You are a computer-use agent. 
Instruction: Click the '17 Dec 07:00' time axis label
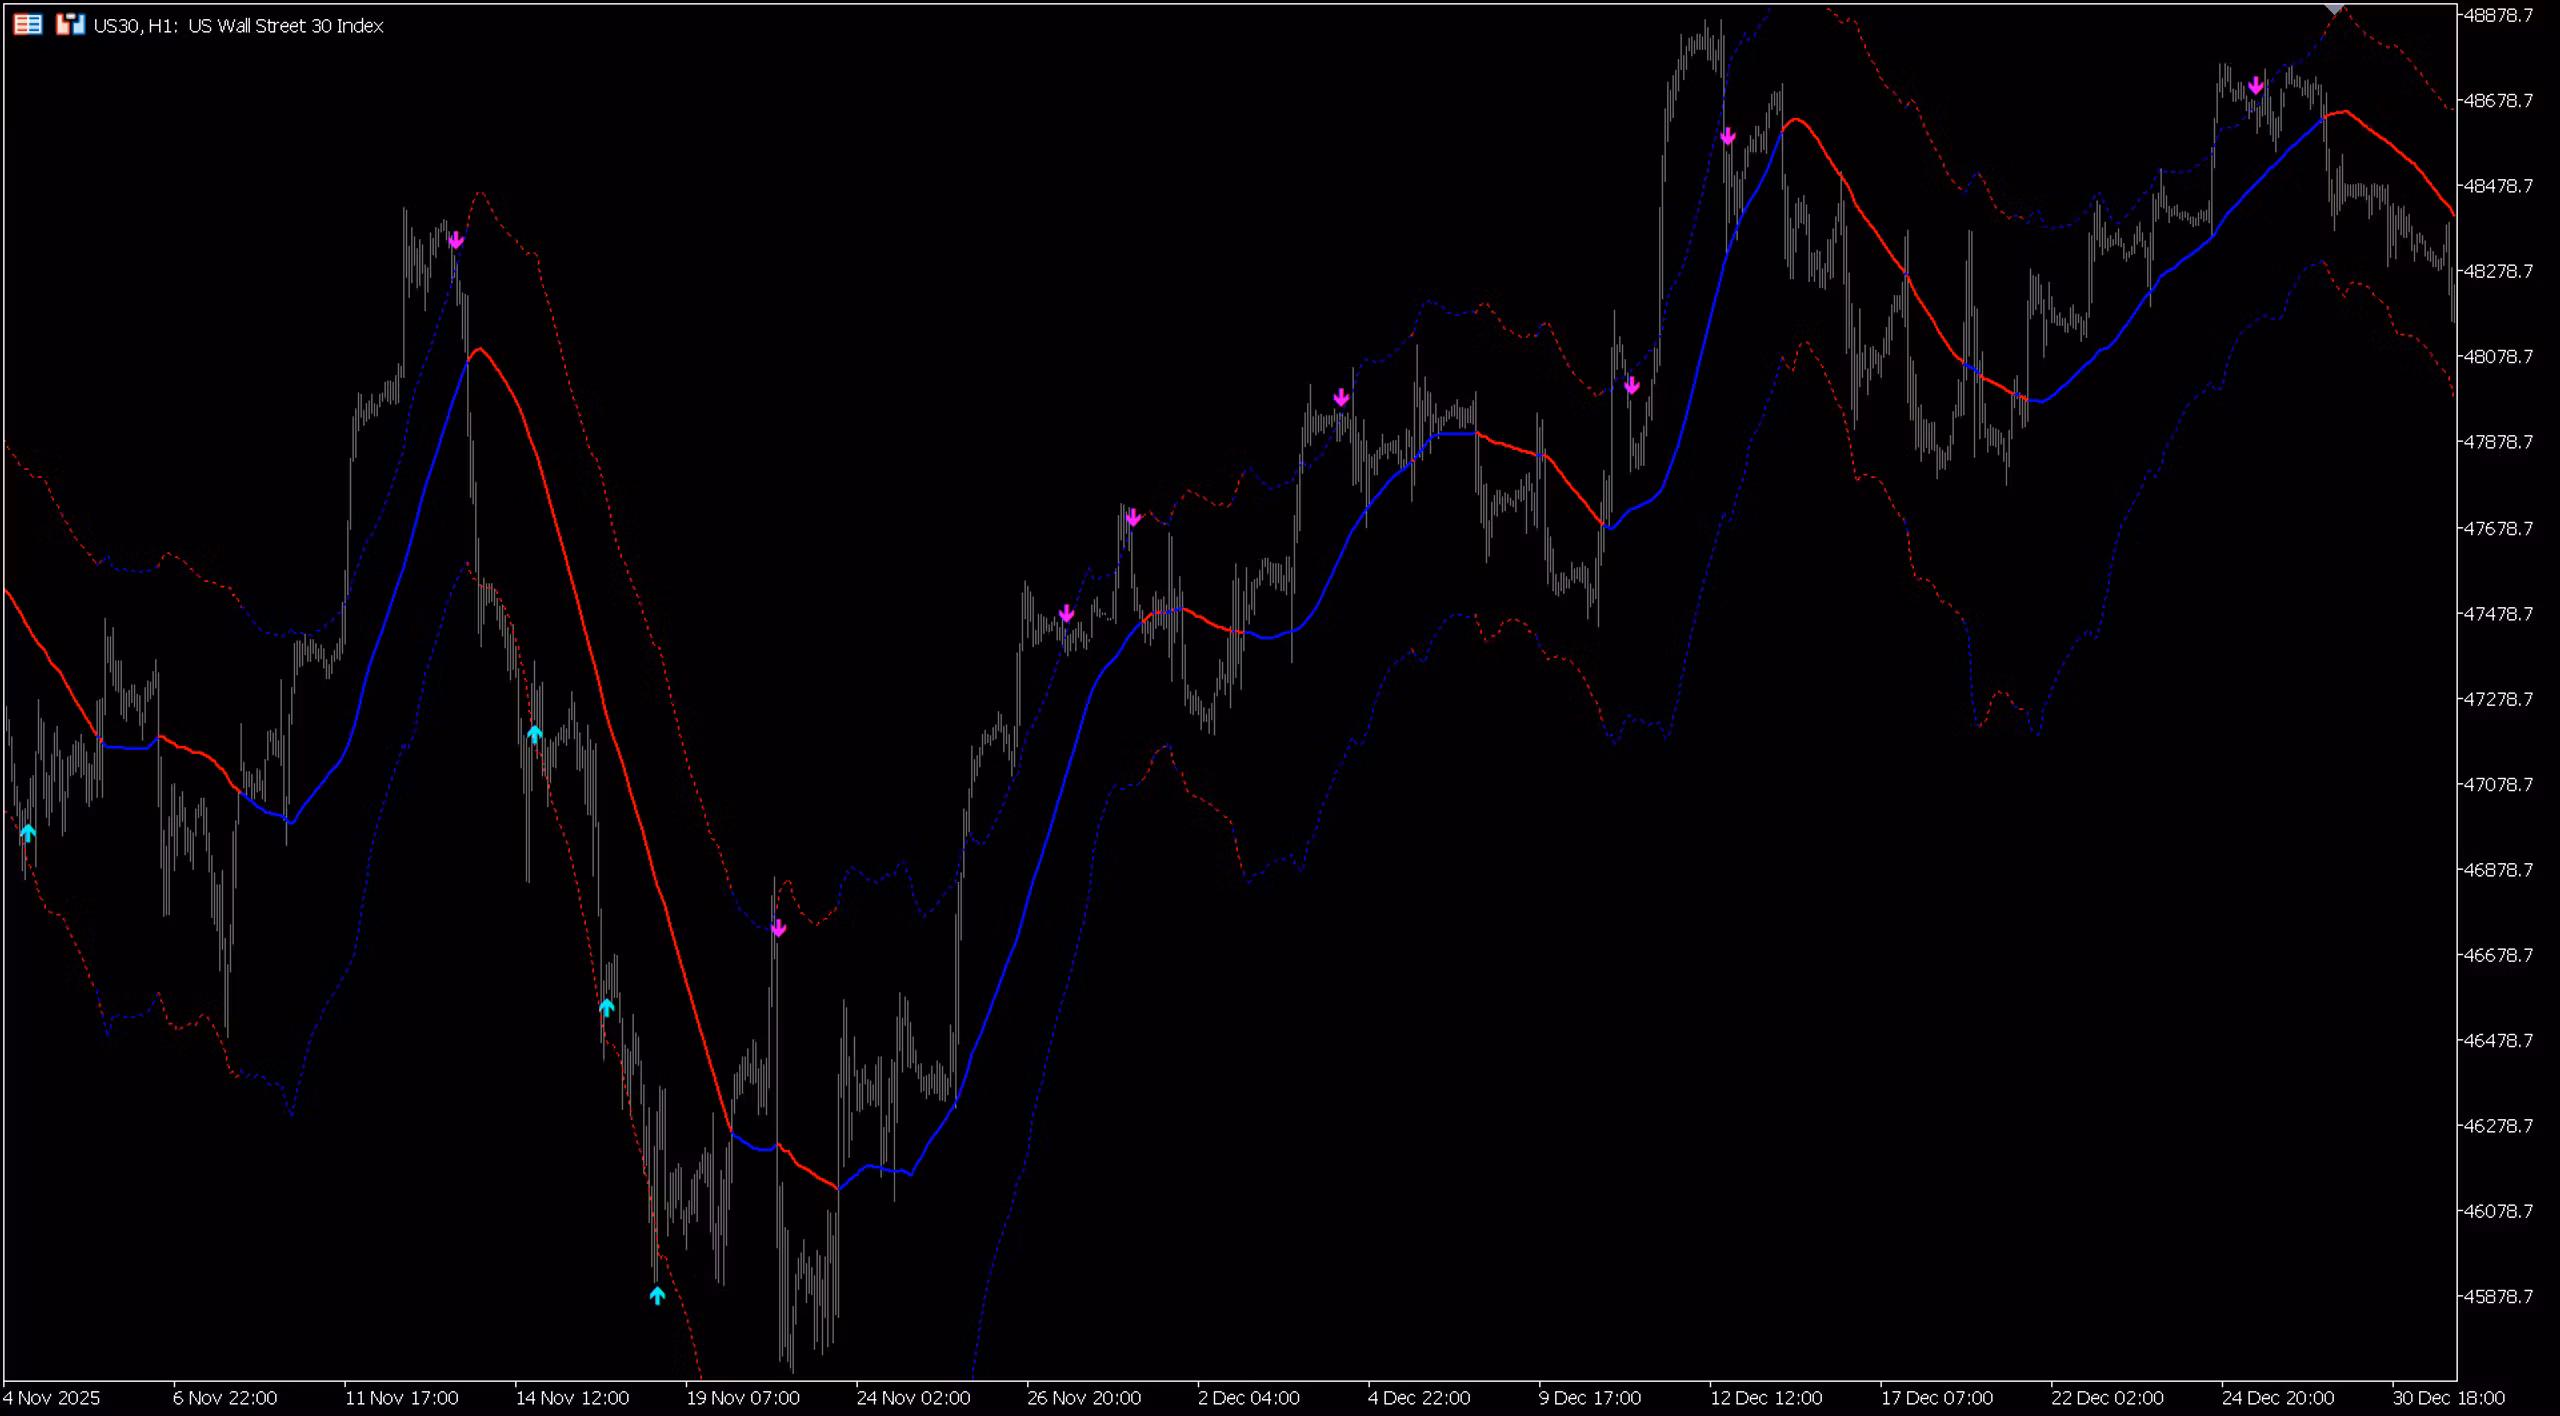click(1937, 1398)
